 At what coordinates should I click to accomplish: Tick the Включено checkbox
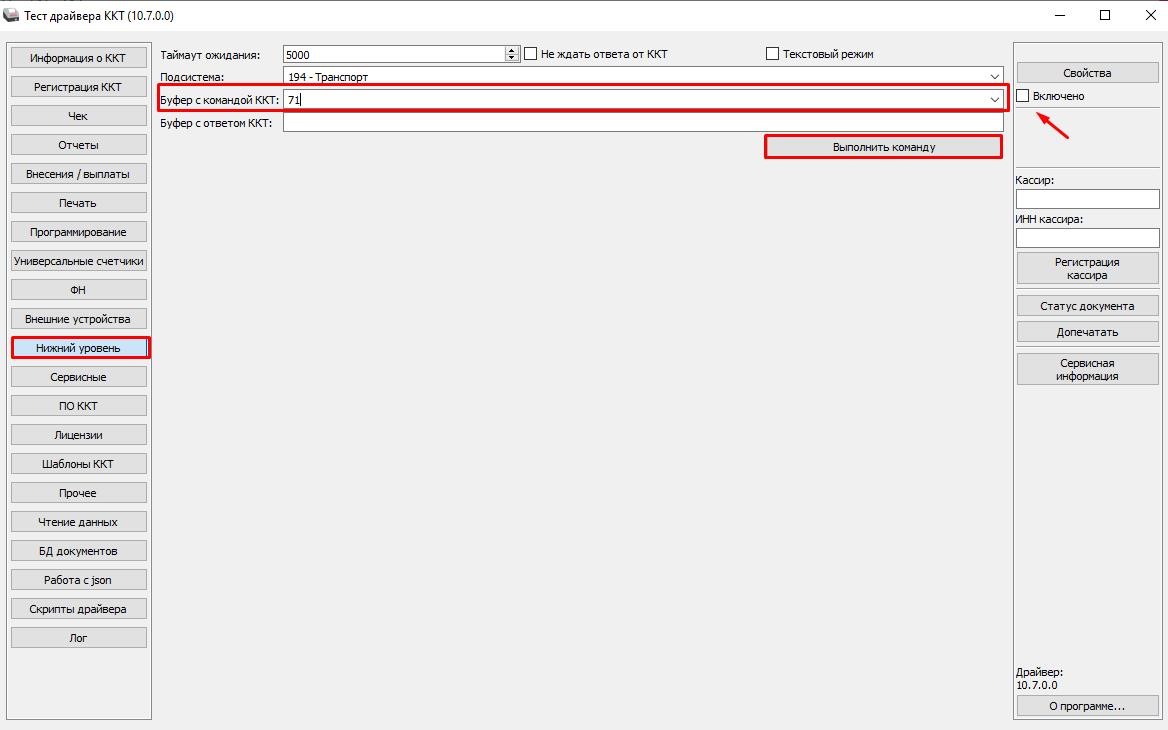[1023, 95]
